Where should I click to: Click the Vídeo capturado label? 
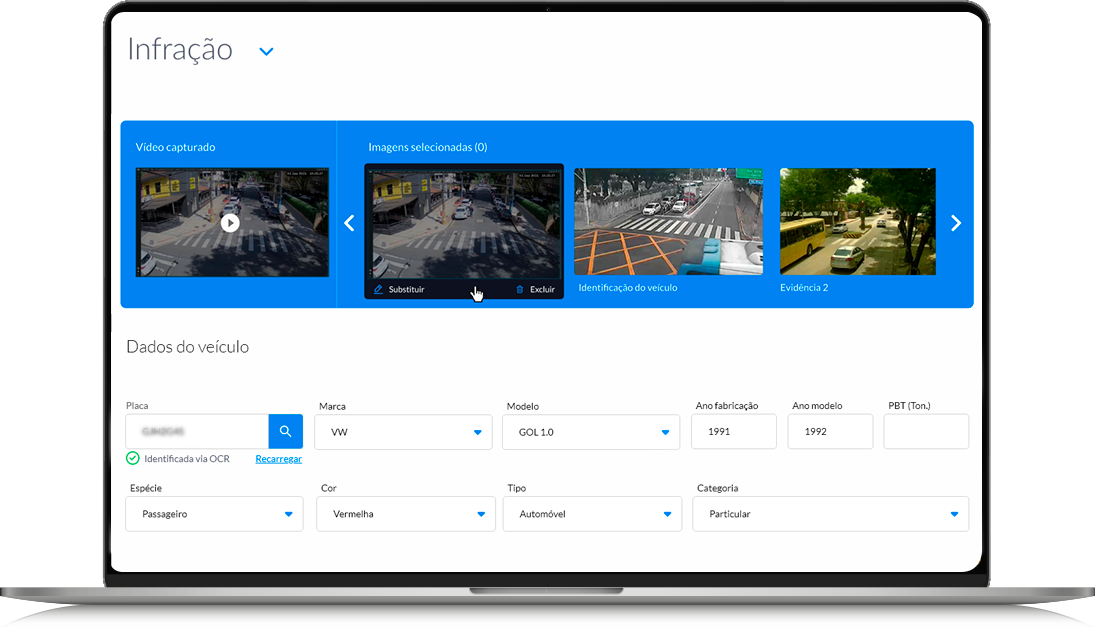click(x=175, y=147)
